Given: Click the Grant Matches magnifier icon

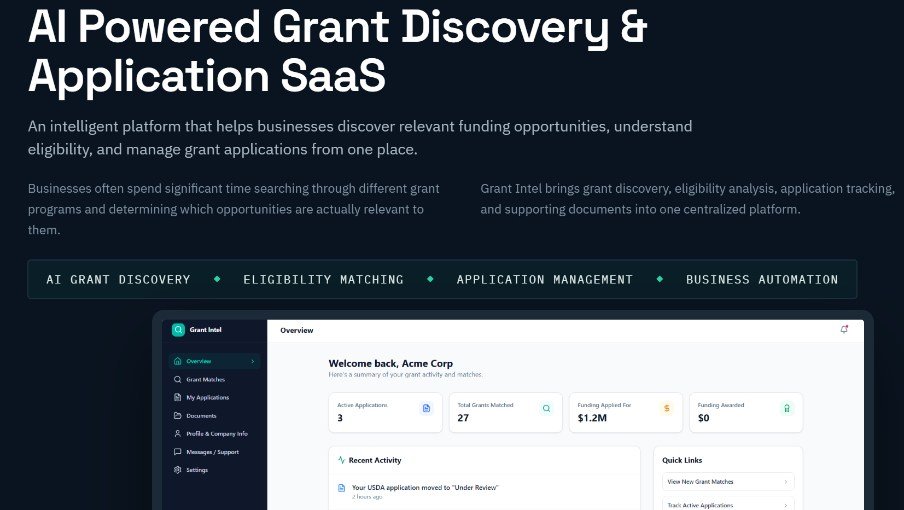Looking at the screenshot, I should (x=178, y=379).
